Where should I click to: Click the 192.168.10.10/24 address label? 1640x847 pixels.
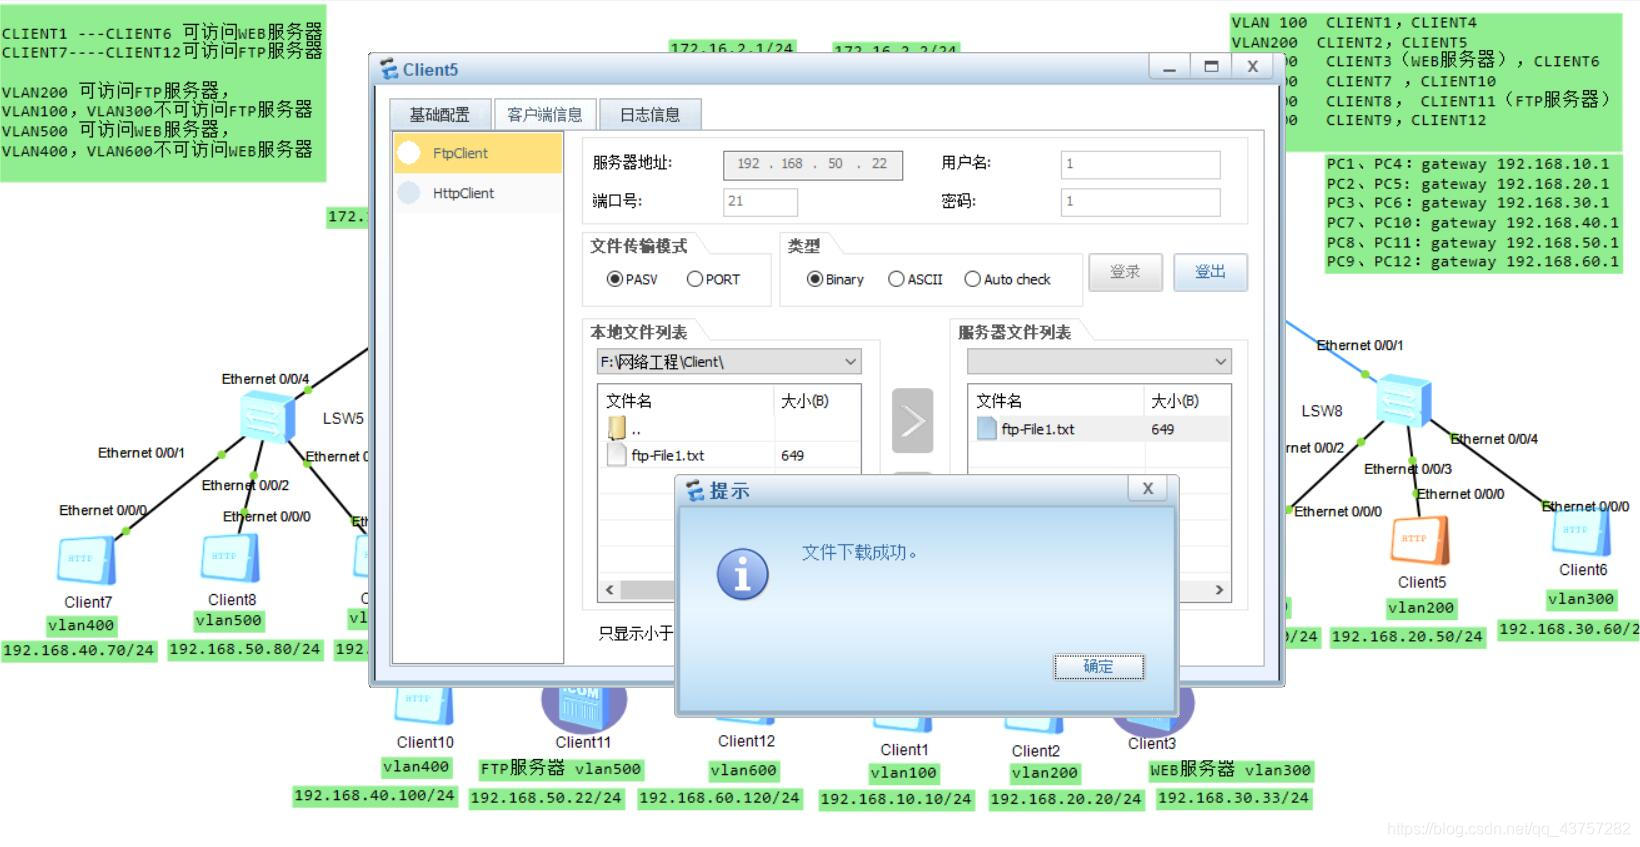click(896, 799)
